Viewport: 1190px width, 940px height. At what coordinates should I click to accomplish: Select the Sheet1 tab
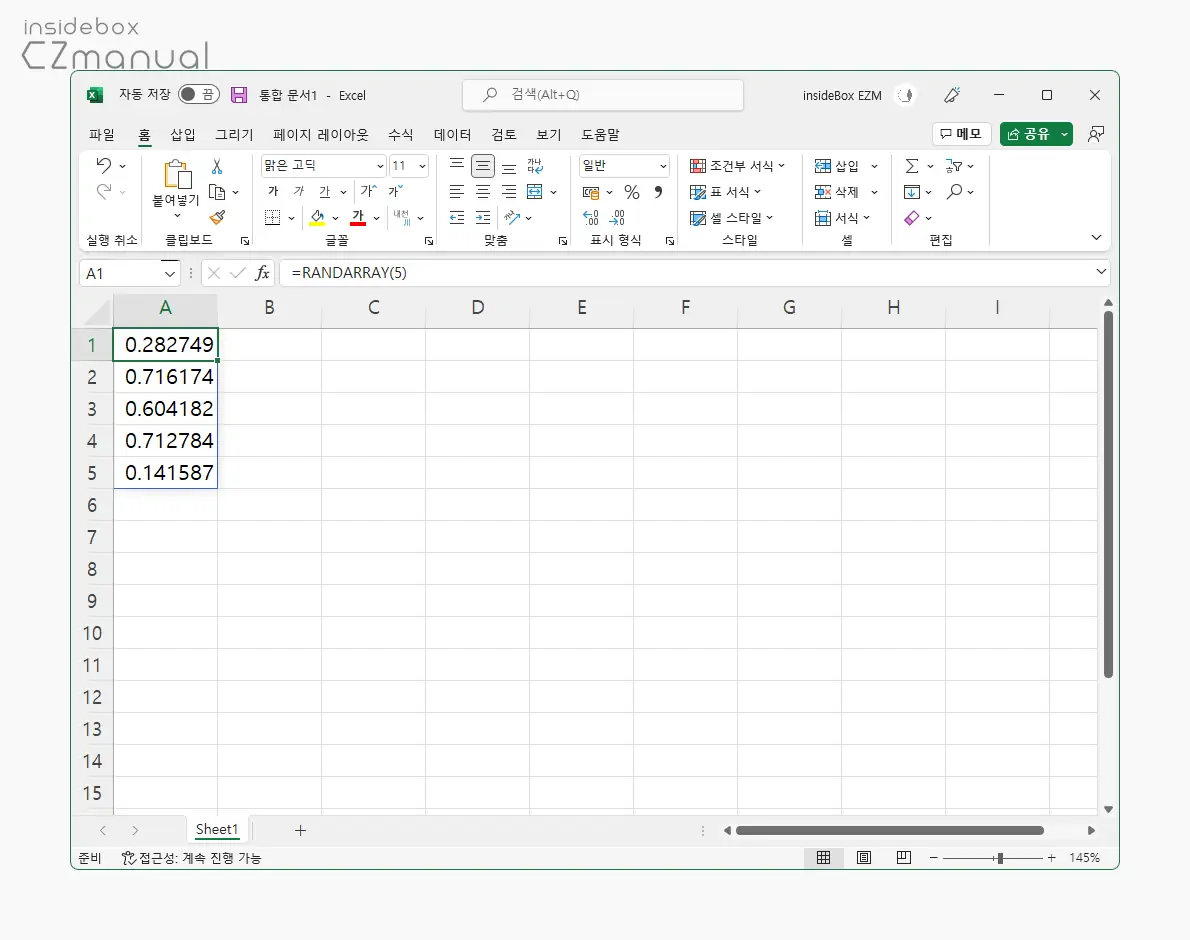click(217, 830)
